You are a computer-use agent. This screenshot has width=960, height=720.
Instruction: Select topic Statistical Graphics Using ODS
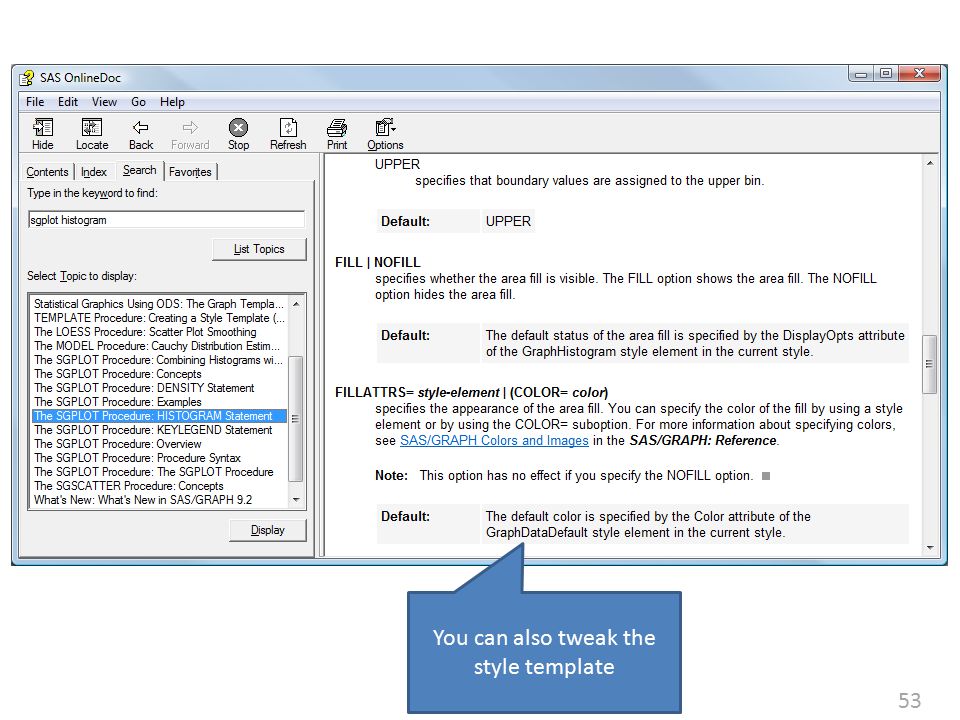[x=159, y=304]
